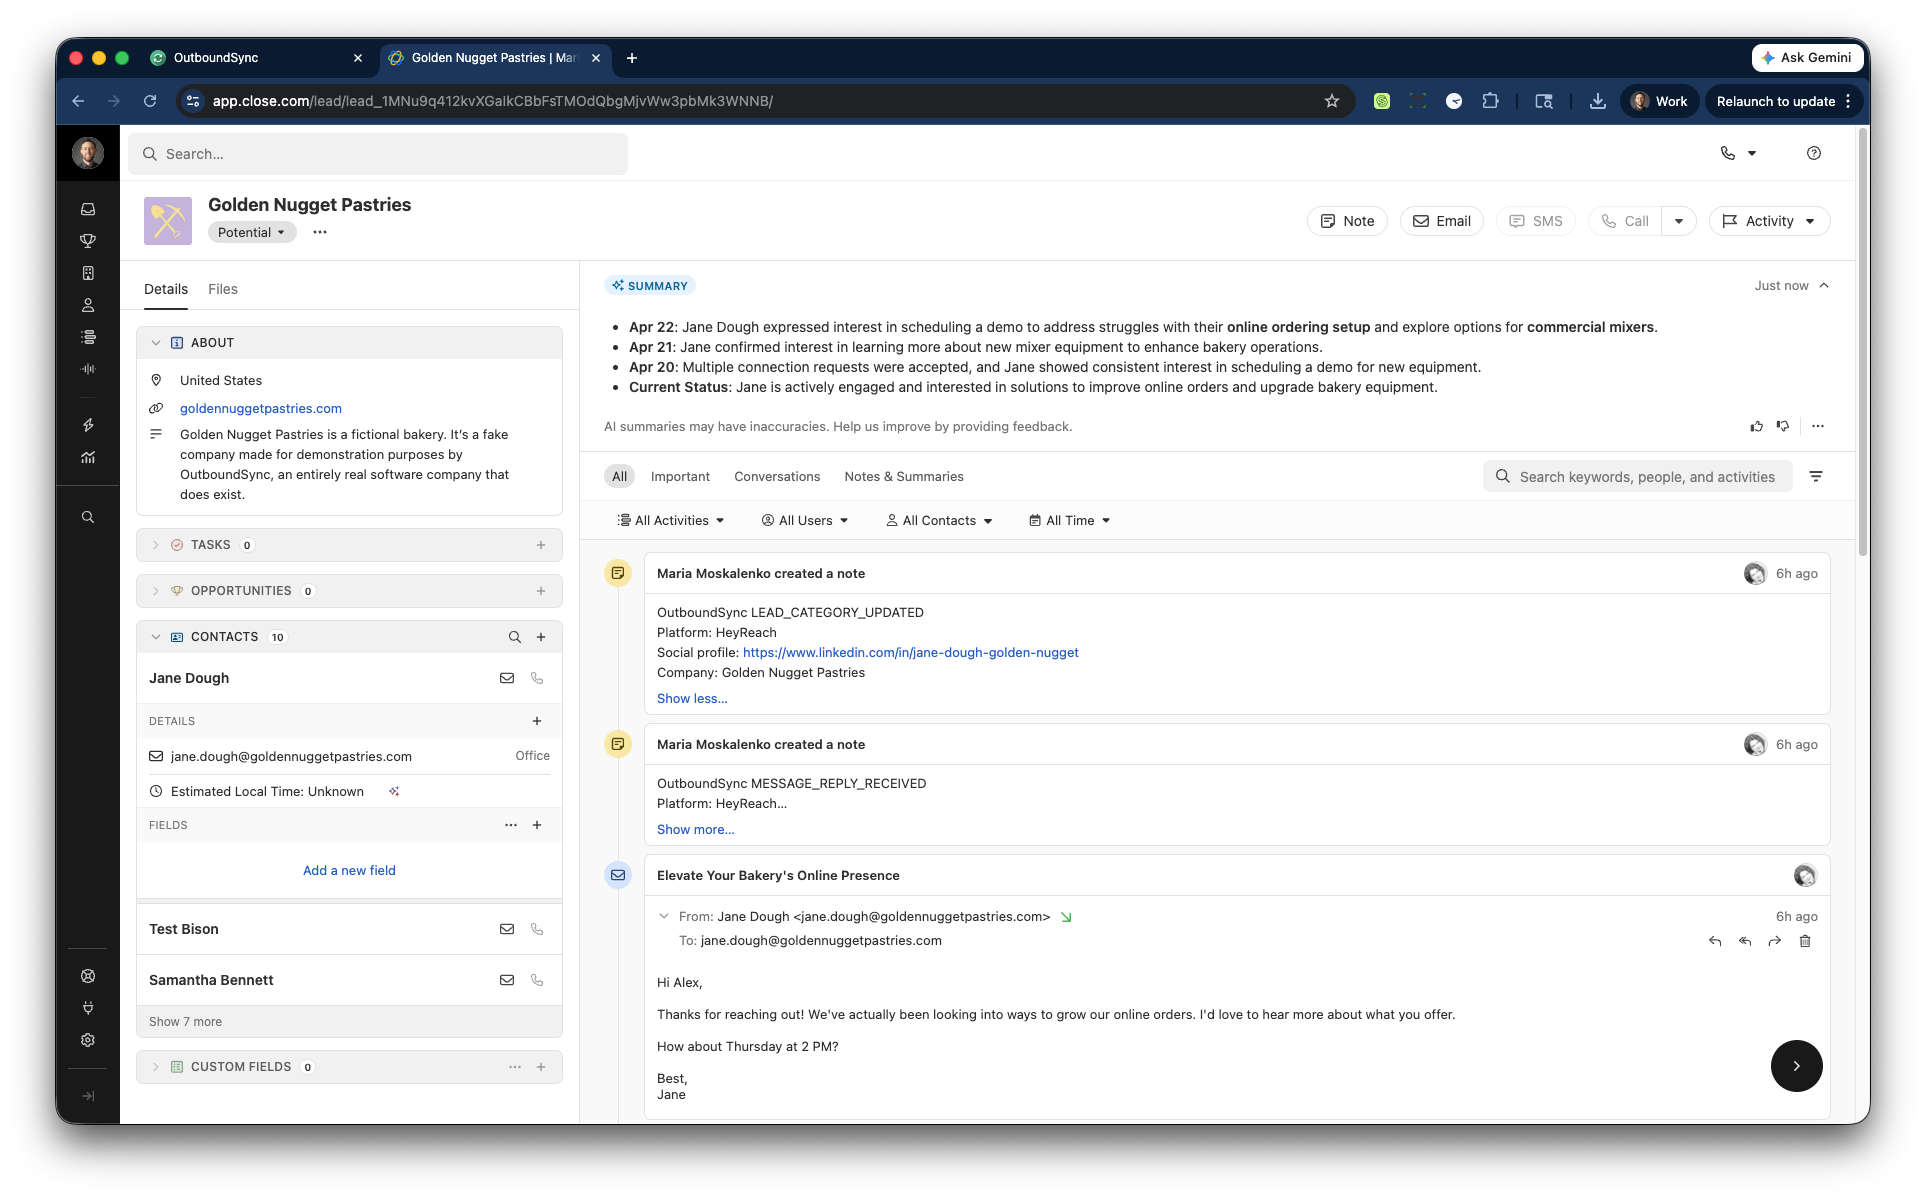Open Settings via the gear icon

coord(88,1040)
